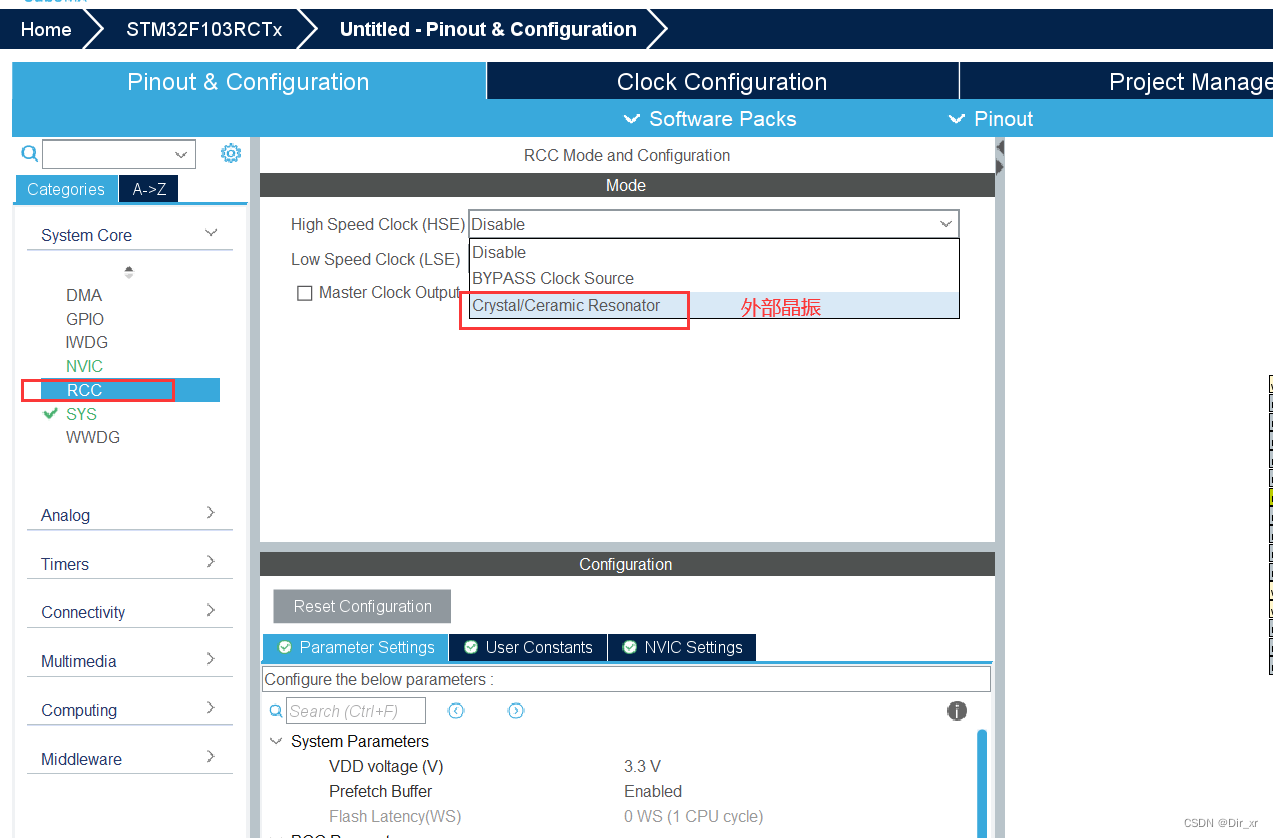The width and height of the screenshot is (1273, 838).
Task: Choose Disable in HSE dropdown list
Action: pyautogui.click(x=714, y=252)
